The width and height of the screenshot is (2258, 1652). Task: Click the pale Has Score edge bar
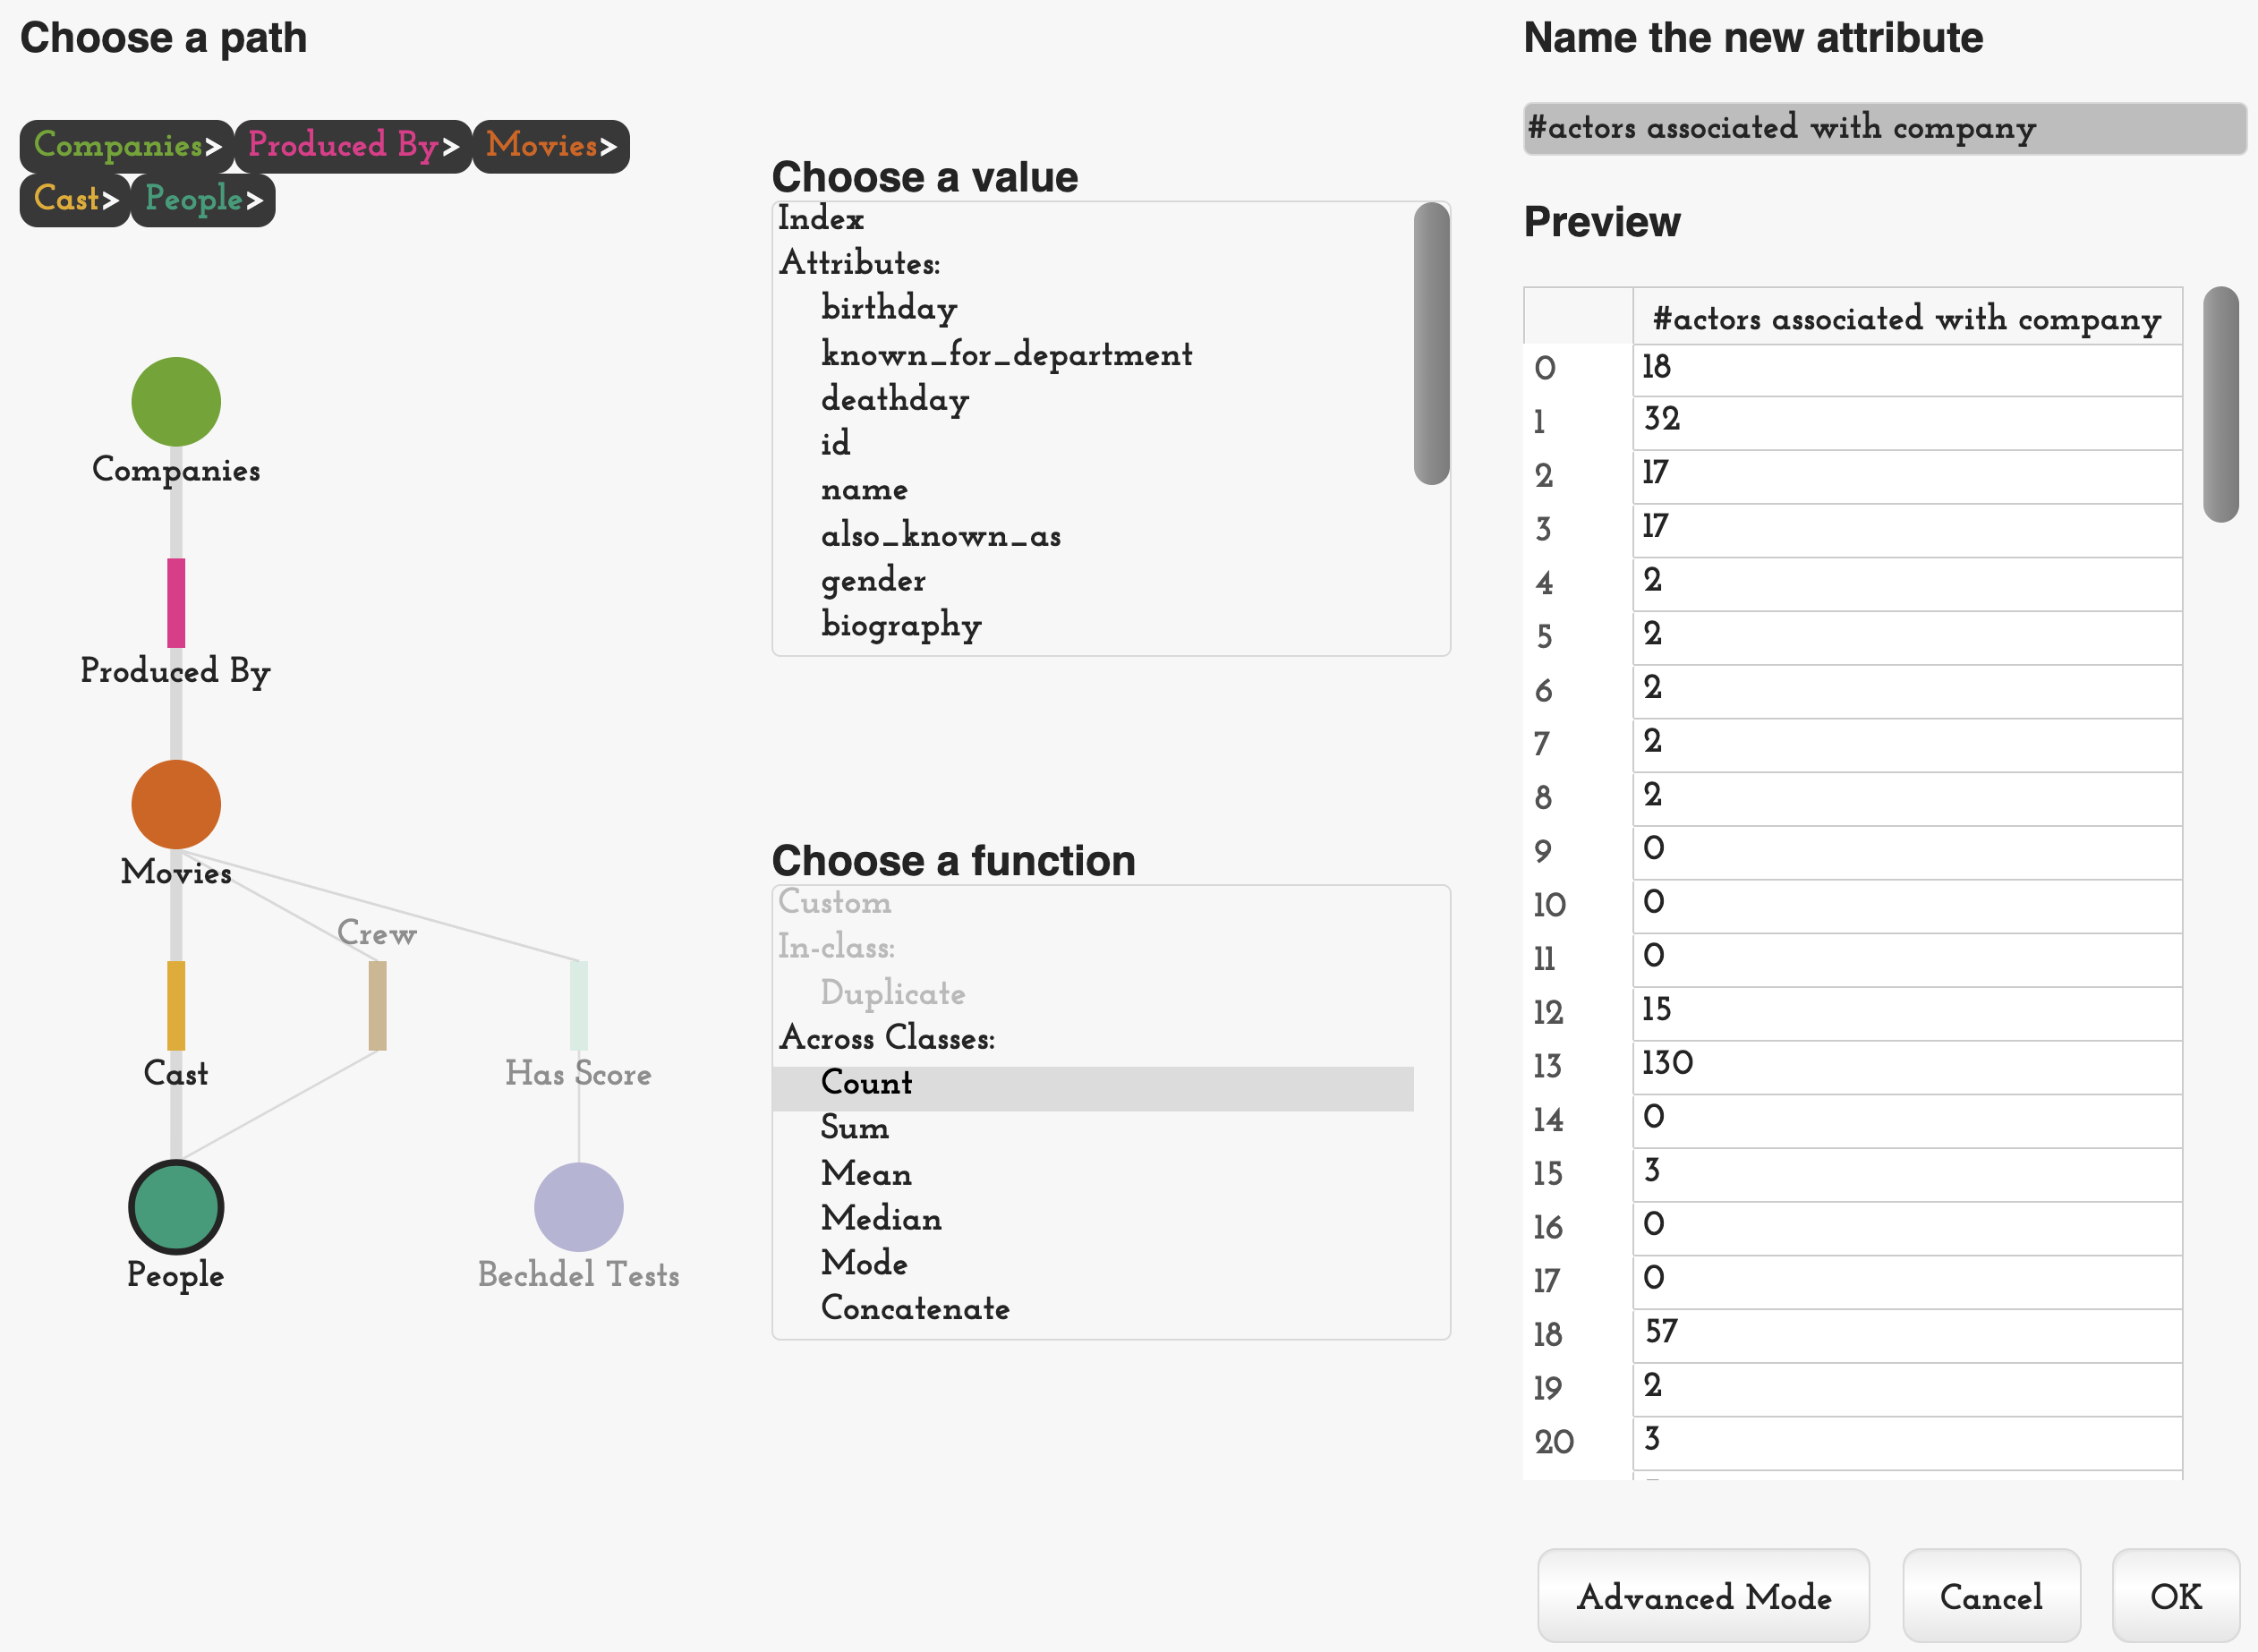point(579,1006)
